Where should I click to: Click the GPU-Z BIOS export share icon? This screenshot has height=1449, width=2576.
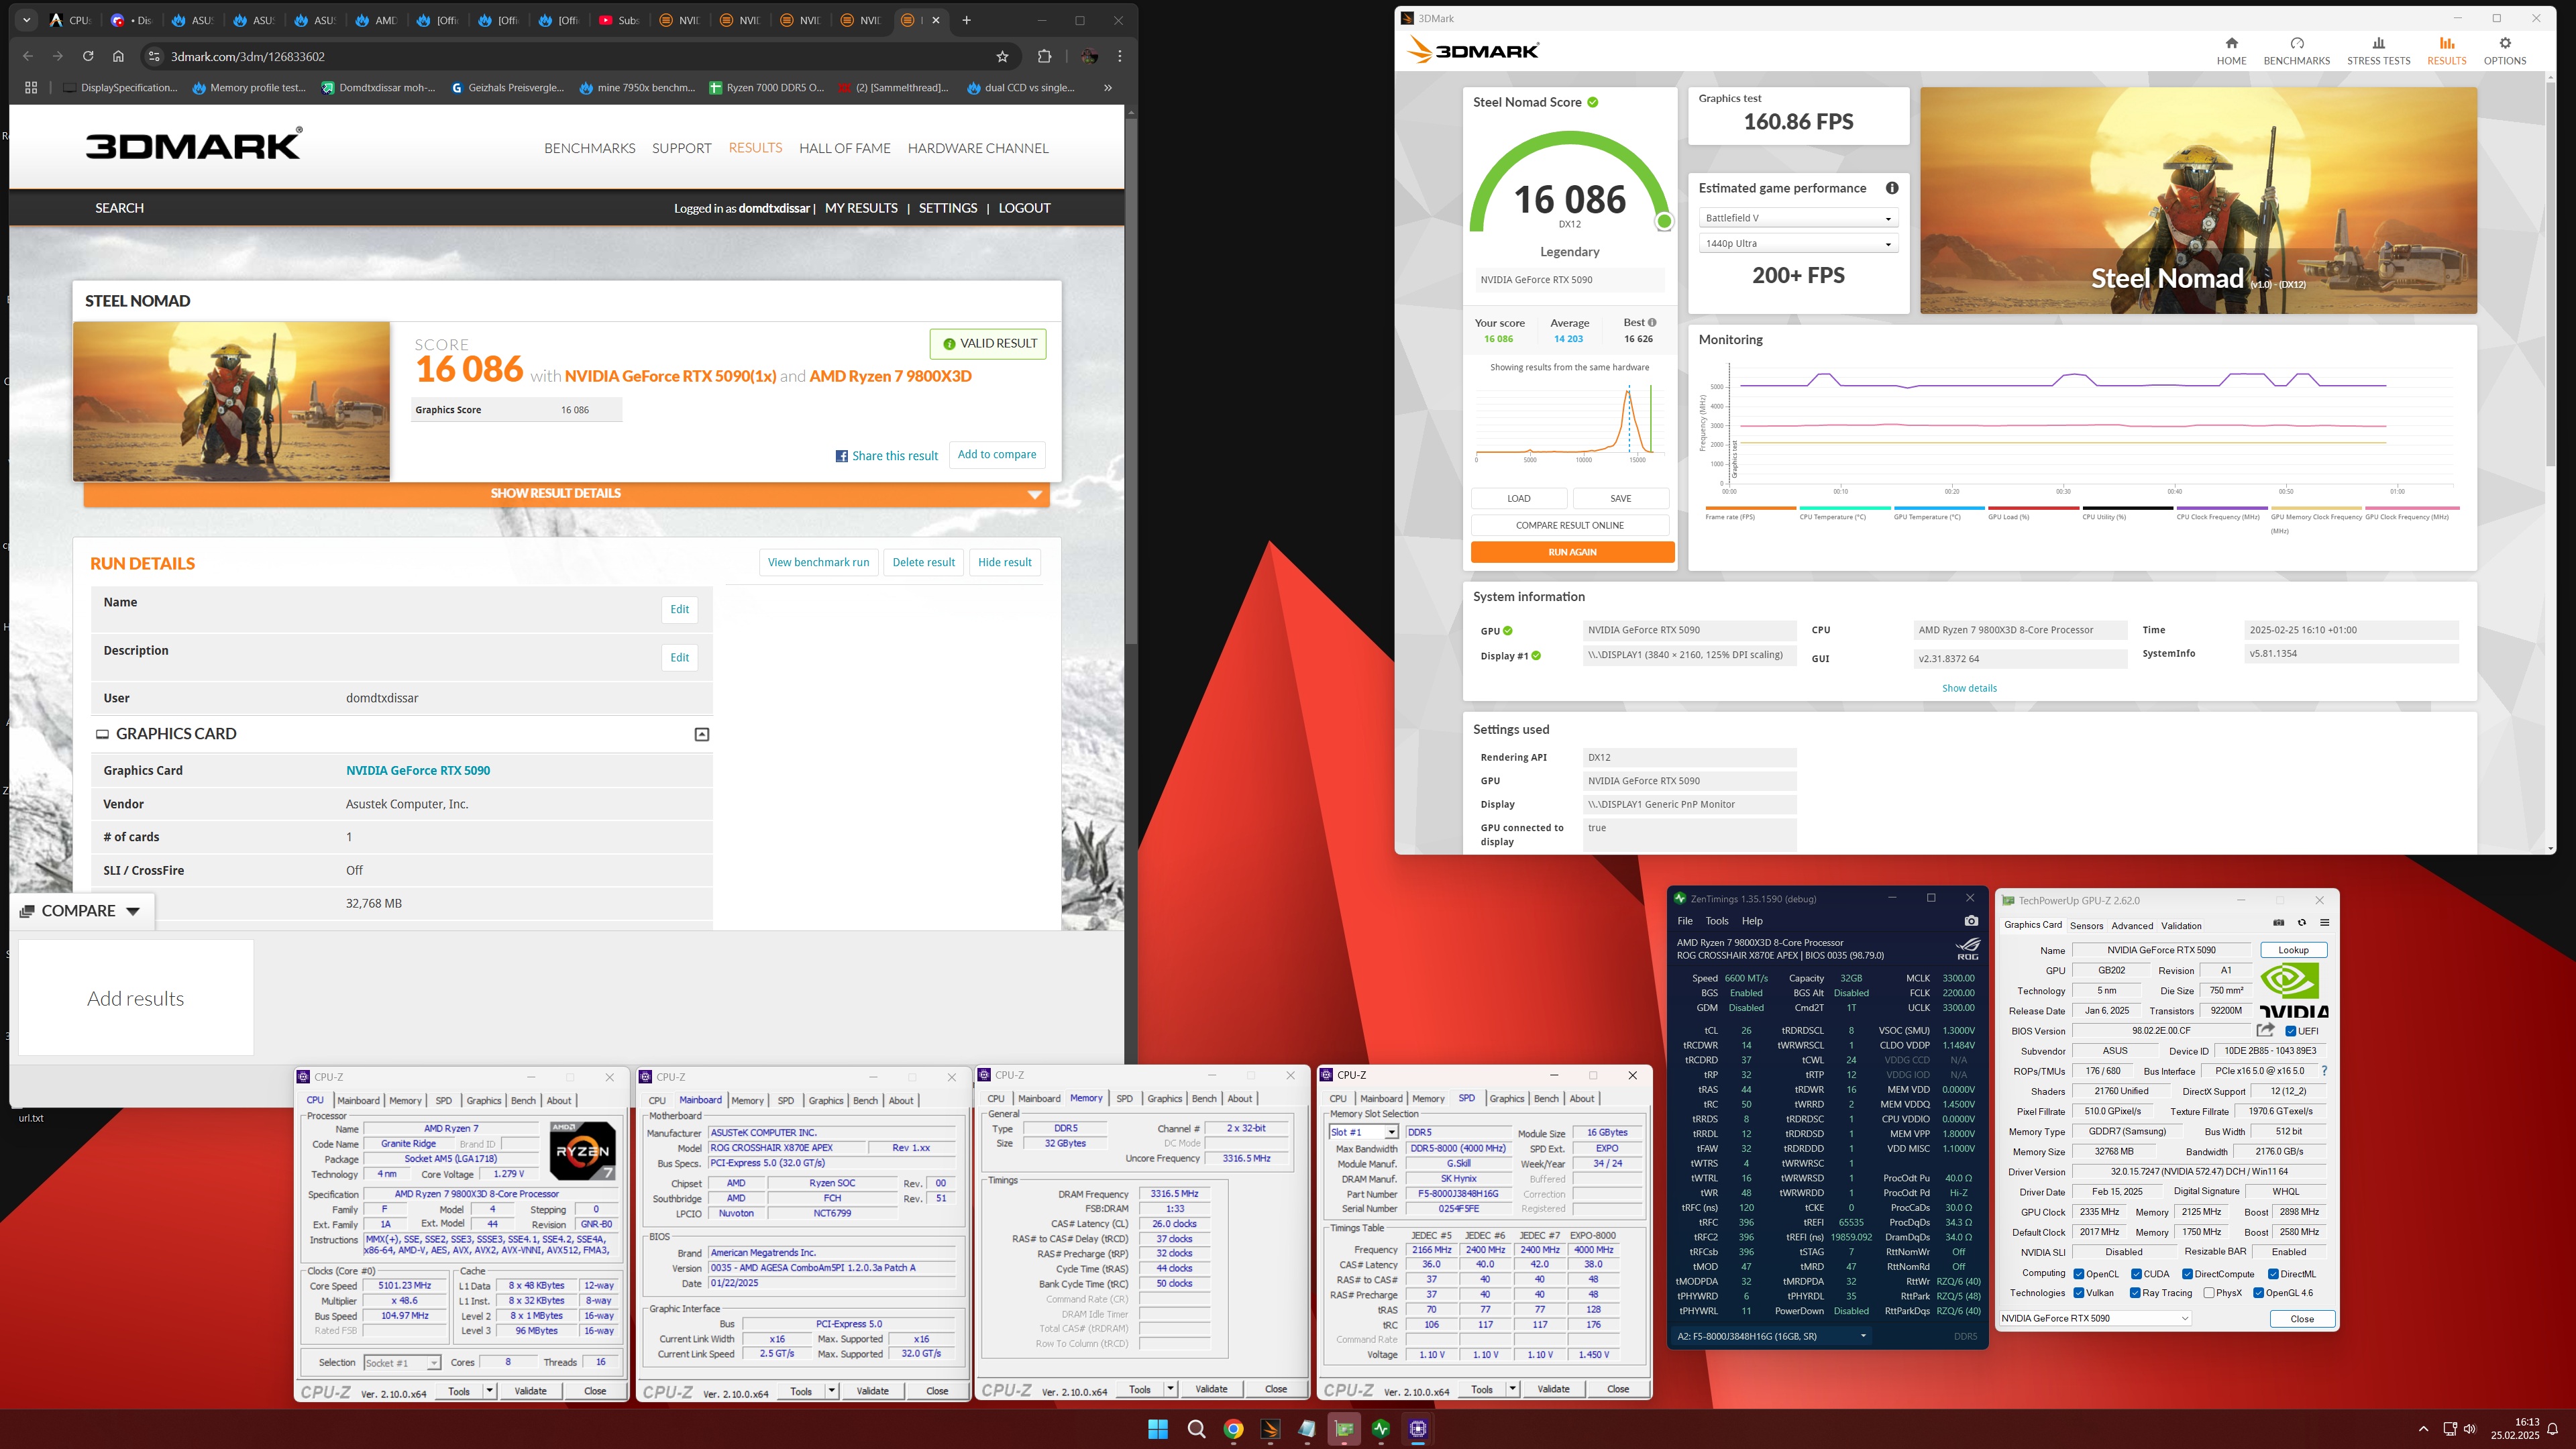[2266, 1030]
